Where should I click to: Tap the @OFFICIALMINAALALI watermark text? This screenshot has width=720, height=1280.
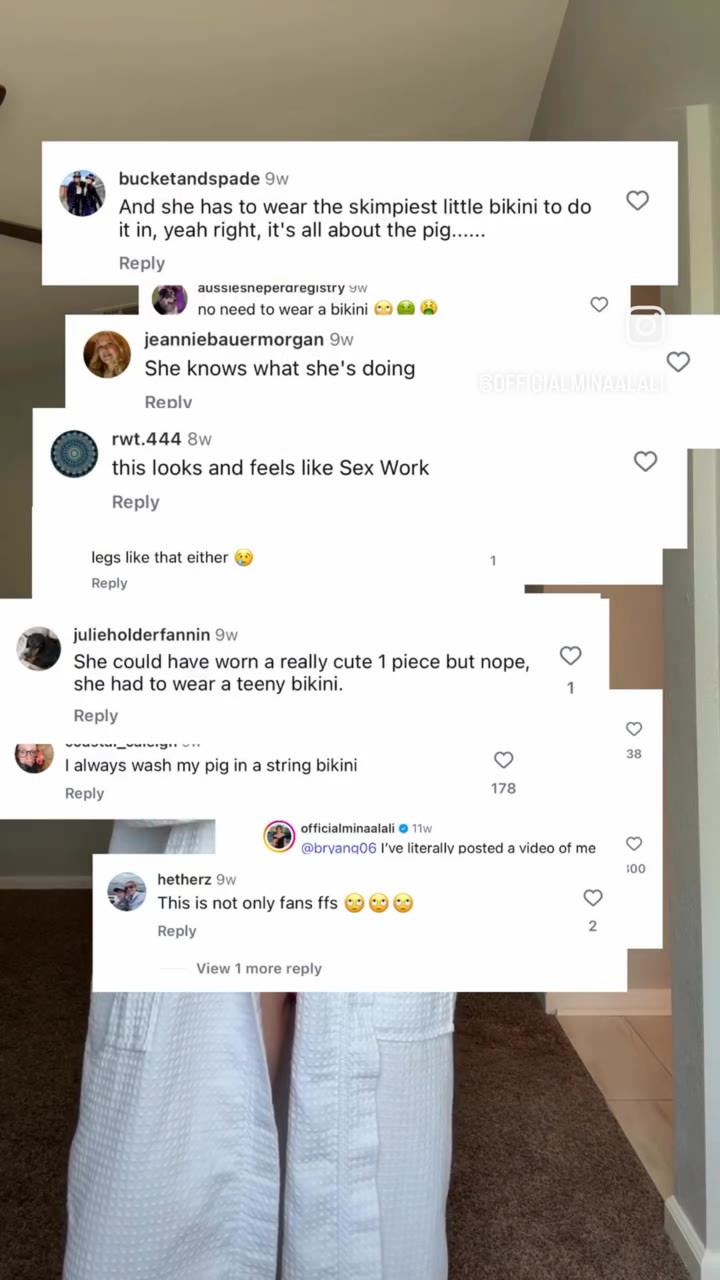point(572,384)
